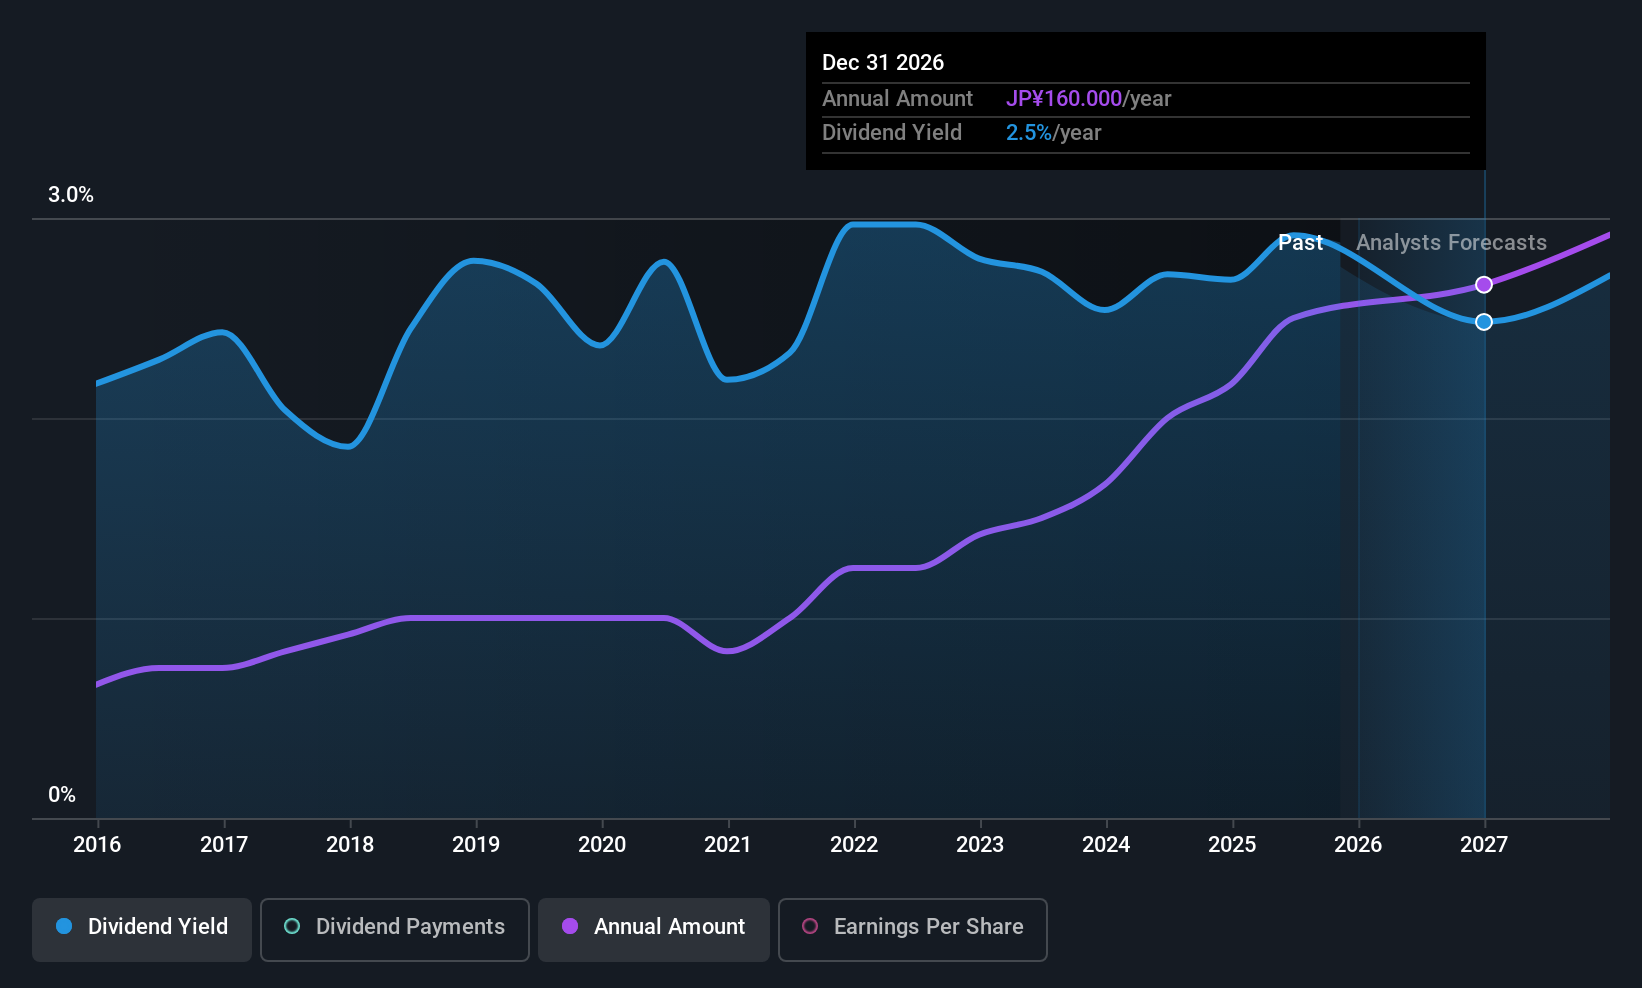1642x988 pixels.
Task: Click the teal ring beside Dividend Payments
Action: click(x=292, y=927)
